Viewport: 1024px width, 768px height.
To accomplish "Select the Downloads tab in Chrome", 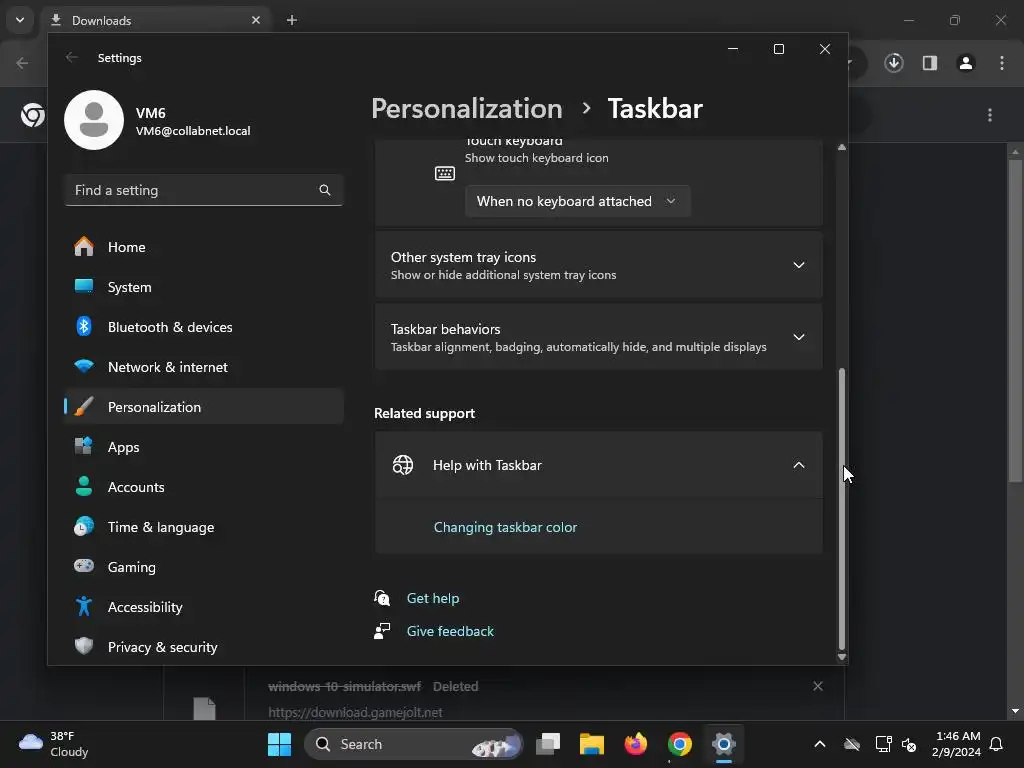I will click(x=157, y=20).
